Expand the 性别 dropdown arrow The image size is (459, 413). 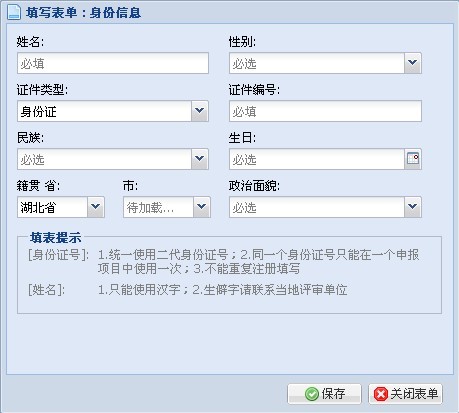(413, 63)
